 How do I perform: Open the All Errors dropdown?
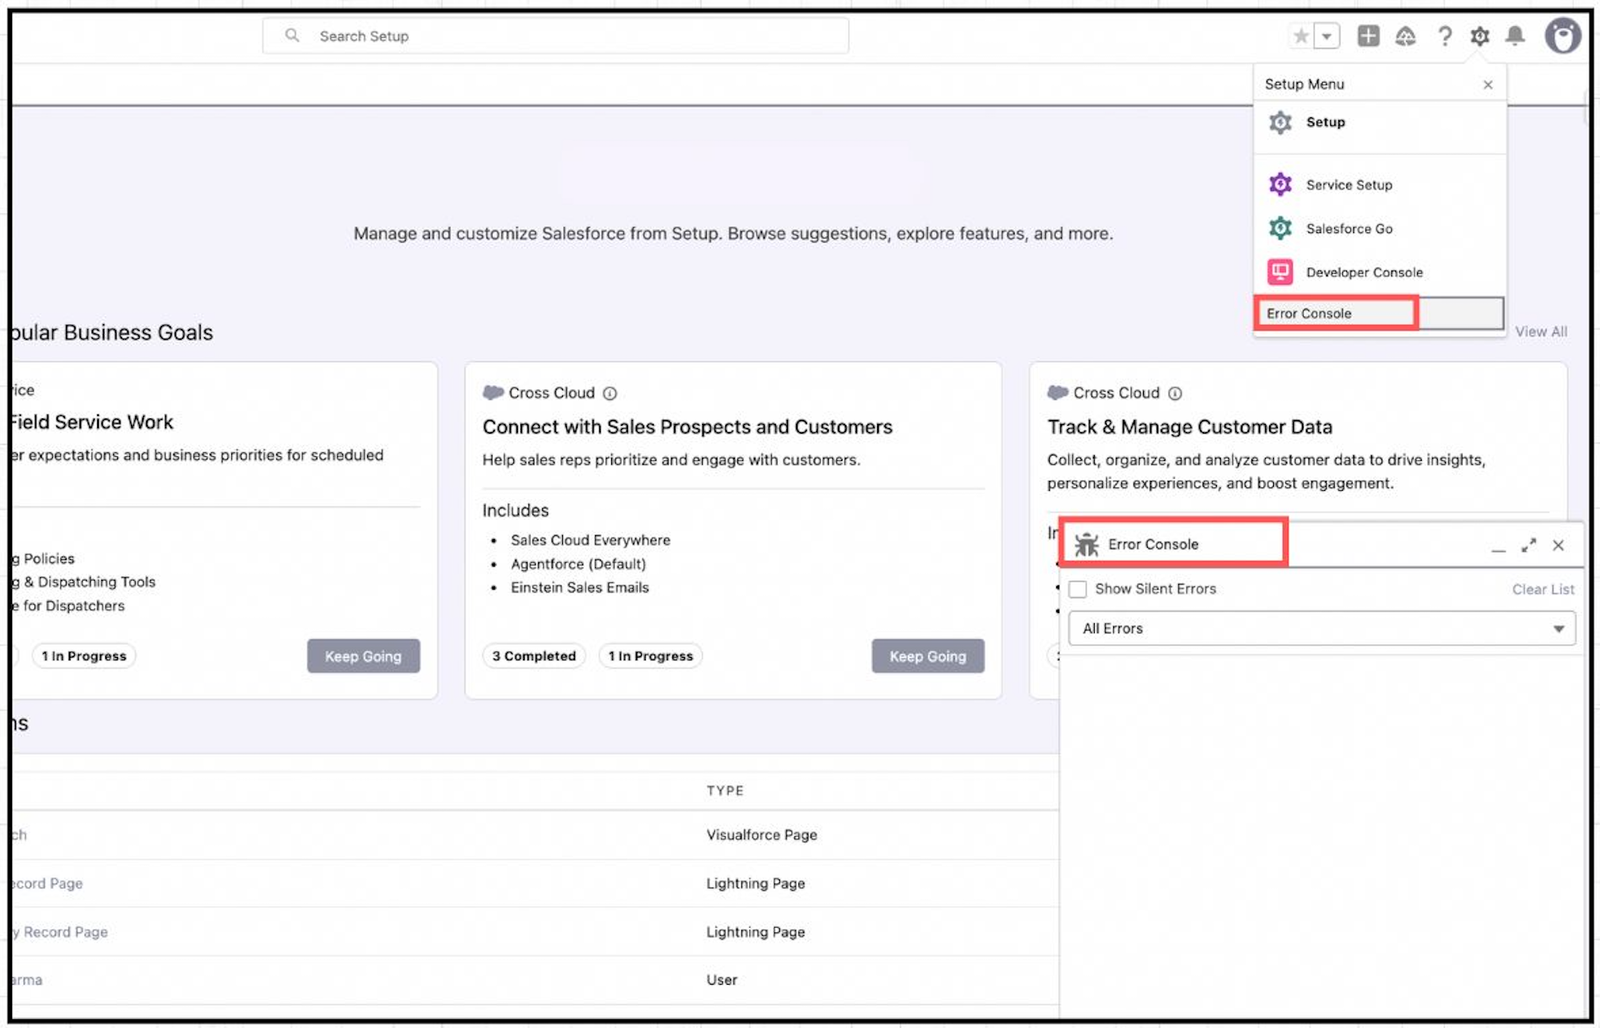coord(1320,628)
